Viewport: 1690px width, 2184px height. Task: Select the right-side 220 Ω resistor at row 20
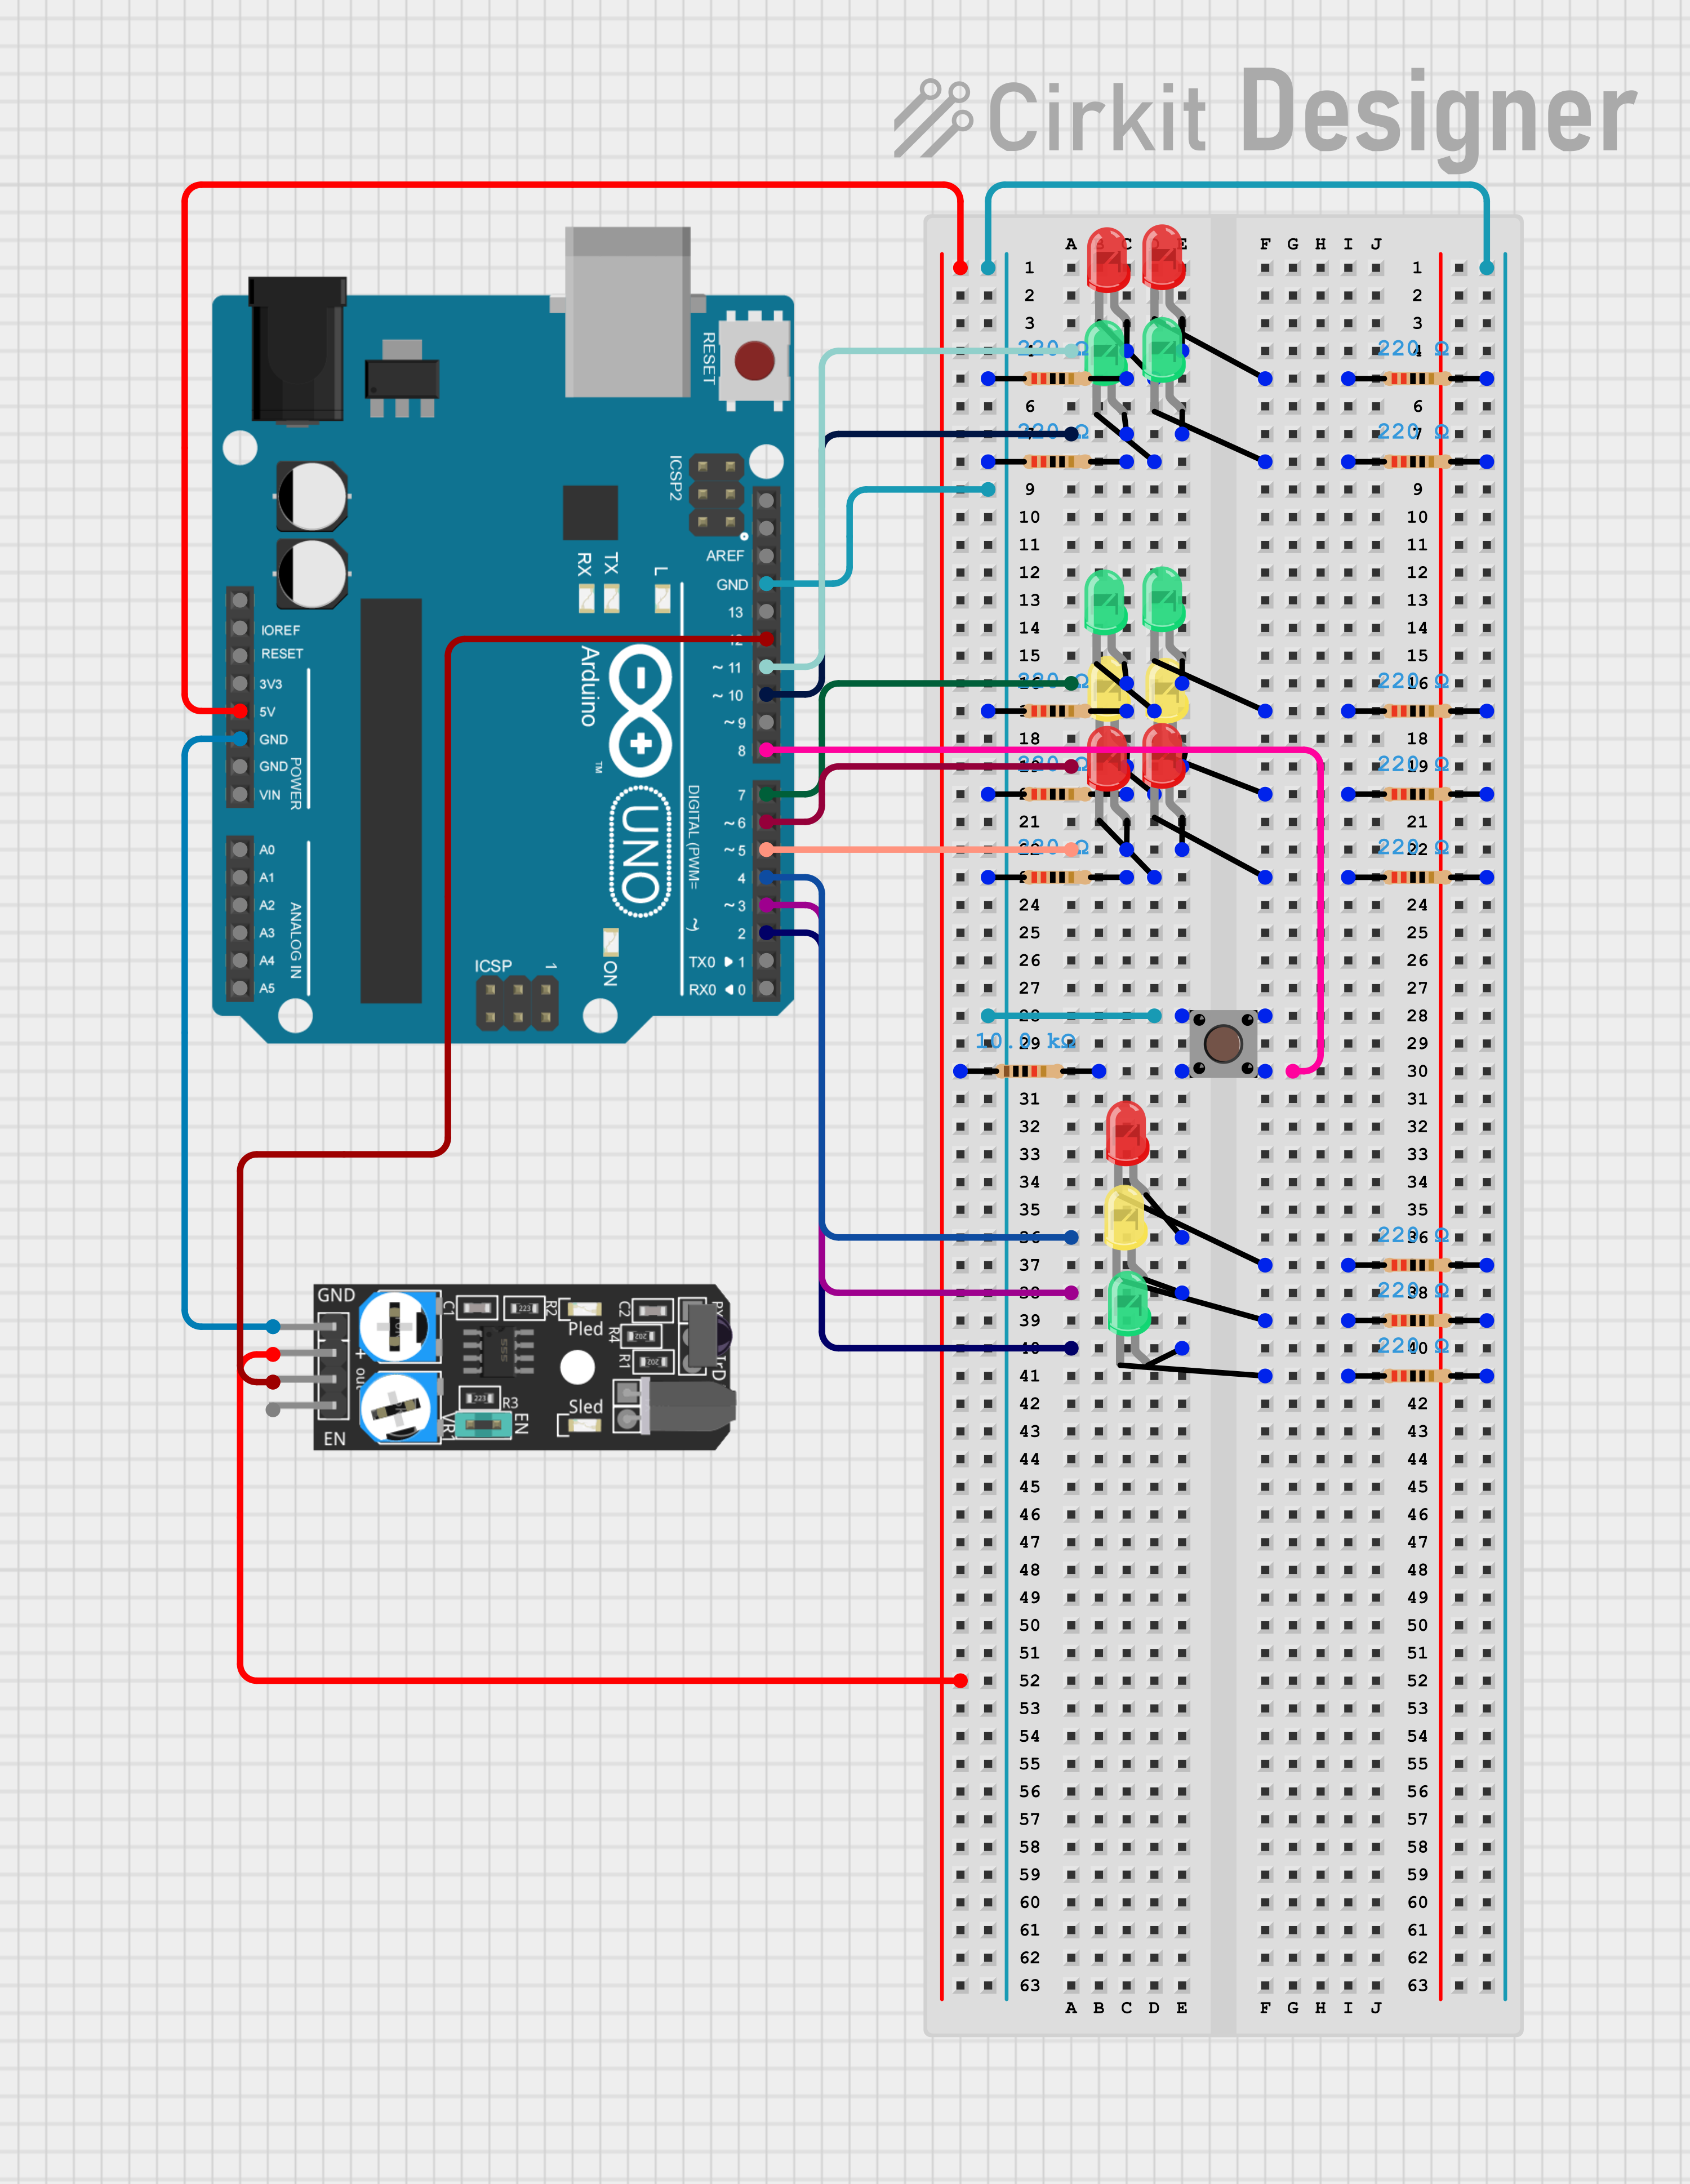[x=1417, y=794]
